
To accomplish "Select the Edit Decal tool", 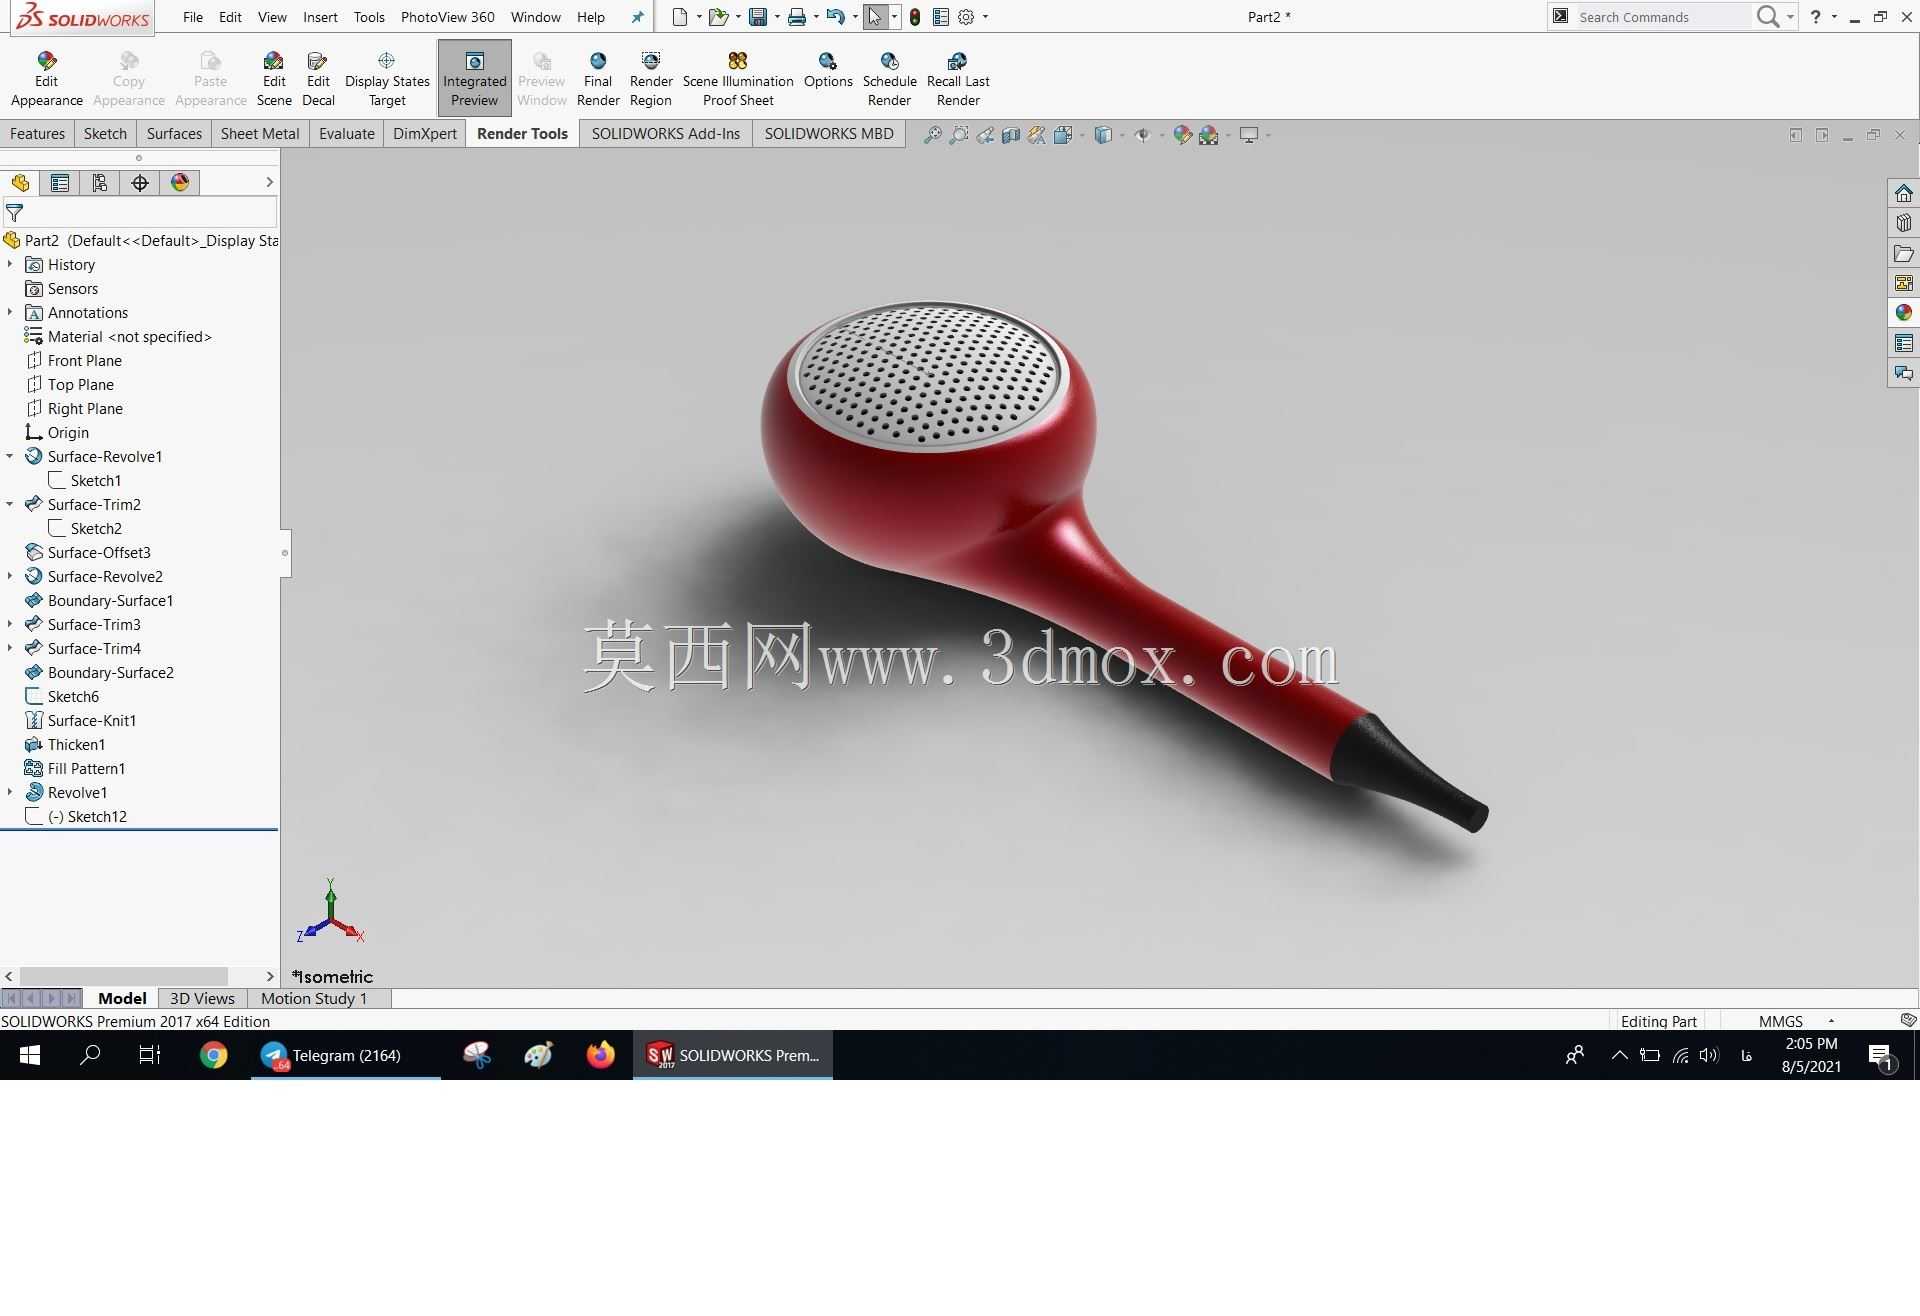I will pyautogui.click(x=318, y=78).
